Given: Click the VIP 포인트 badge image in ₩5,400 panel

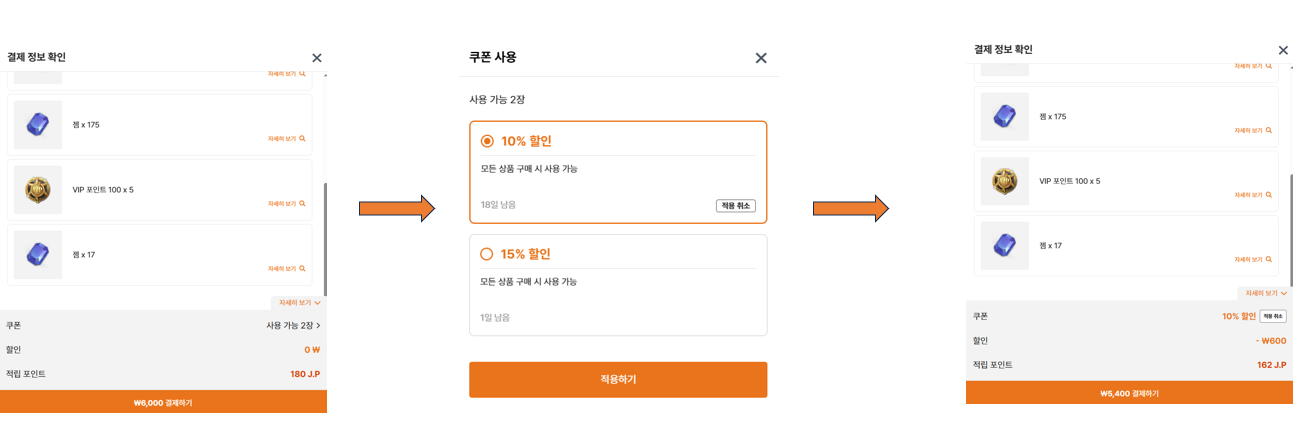Looking at the screenshot, I should [1005, 181].
